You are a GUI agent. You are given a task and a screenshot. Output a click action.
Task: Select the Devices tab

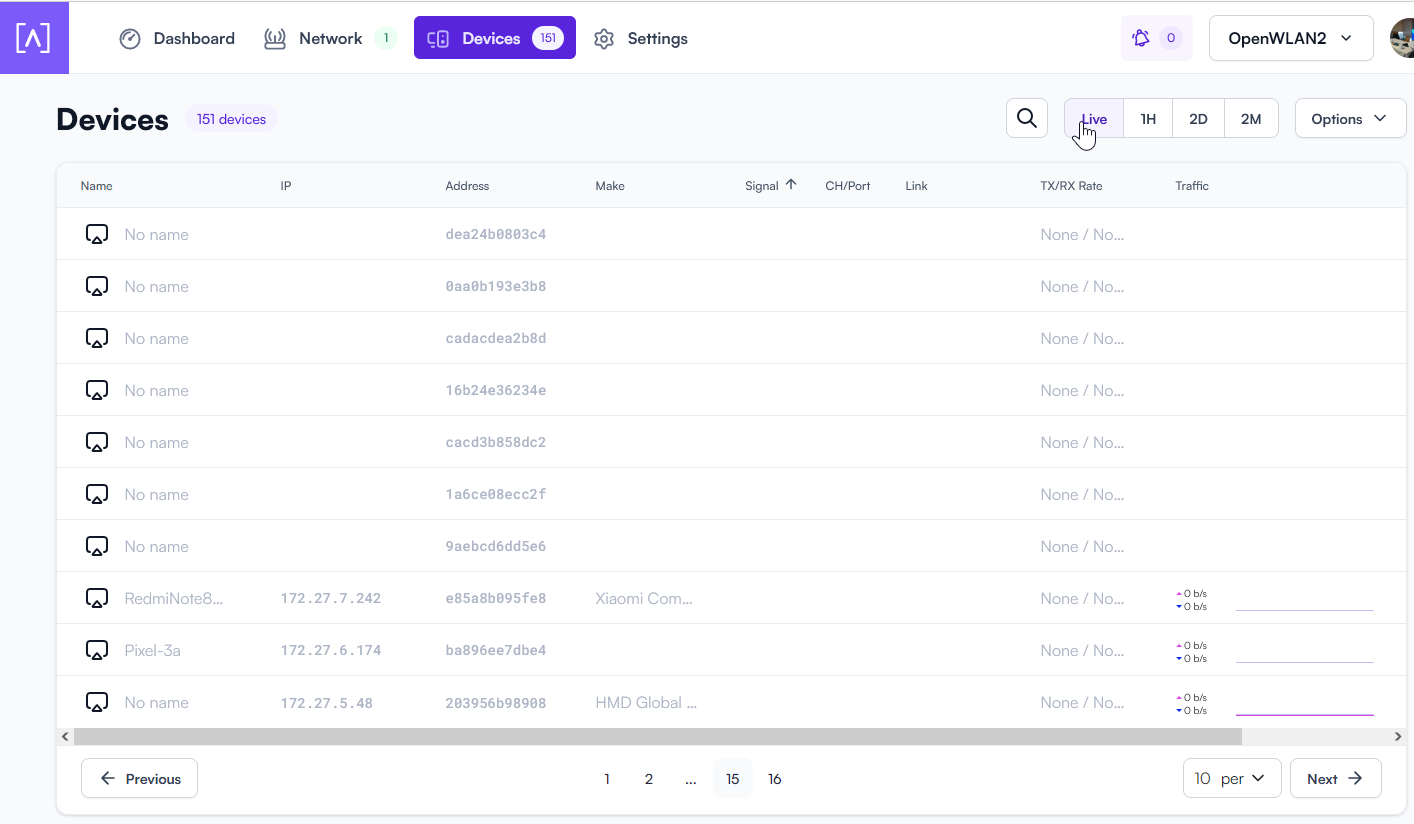click(495, 38)
